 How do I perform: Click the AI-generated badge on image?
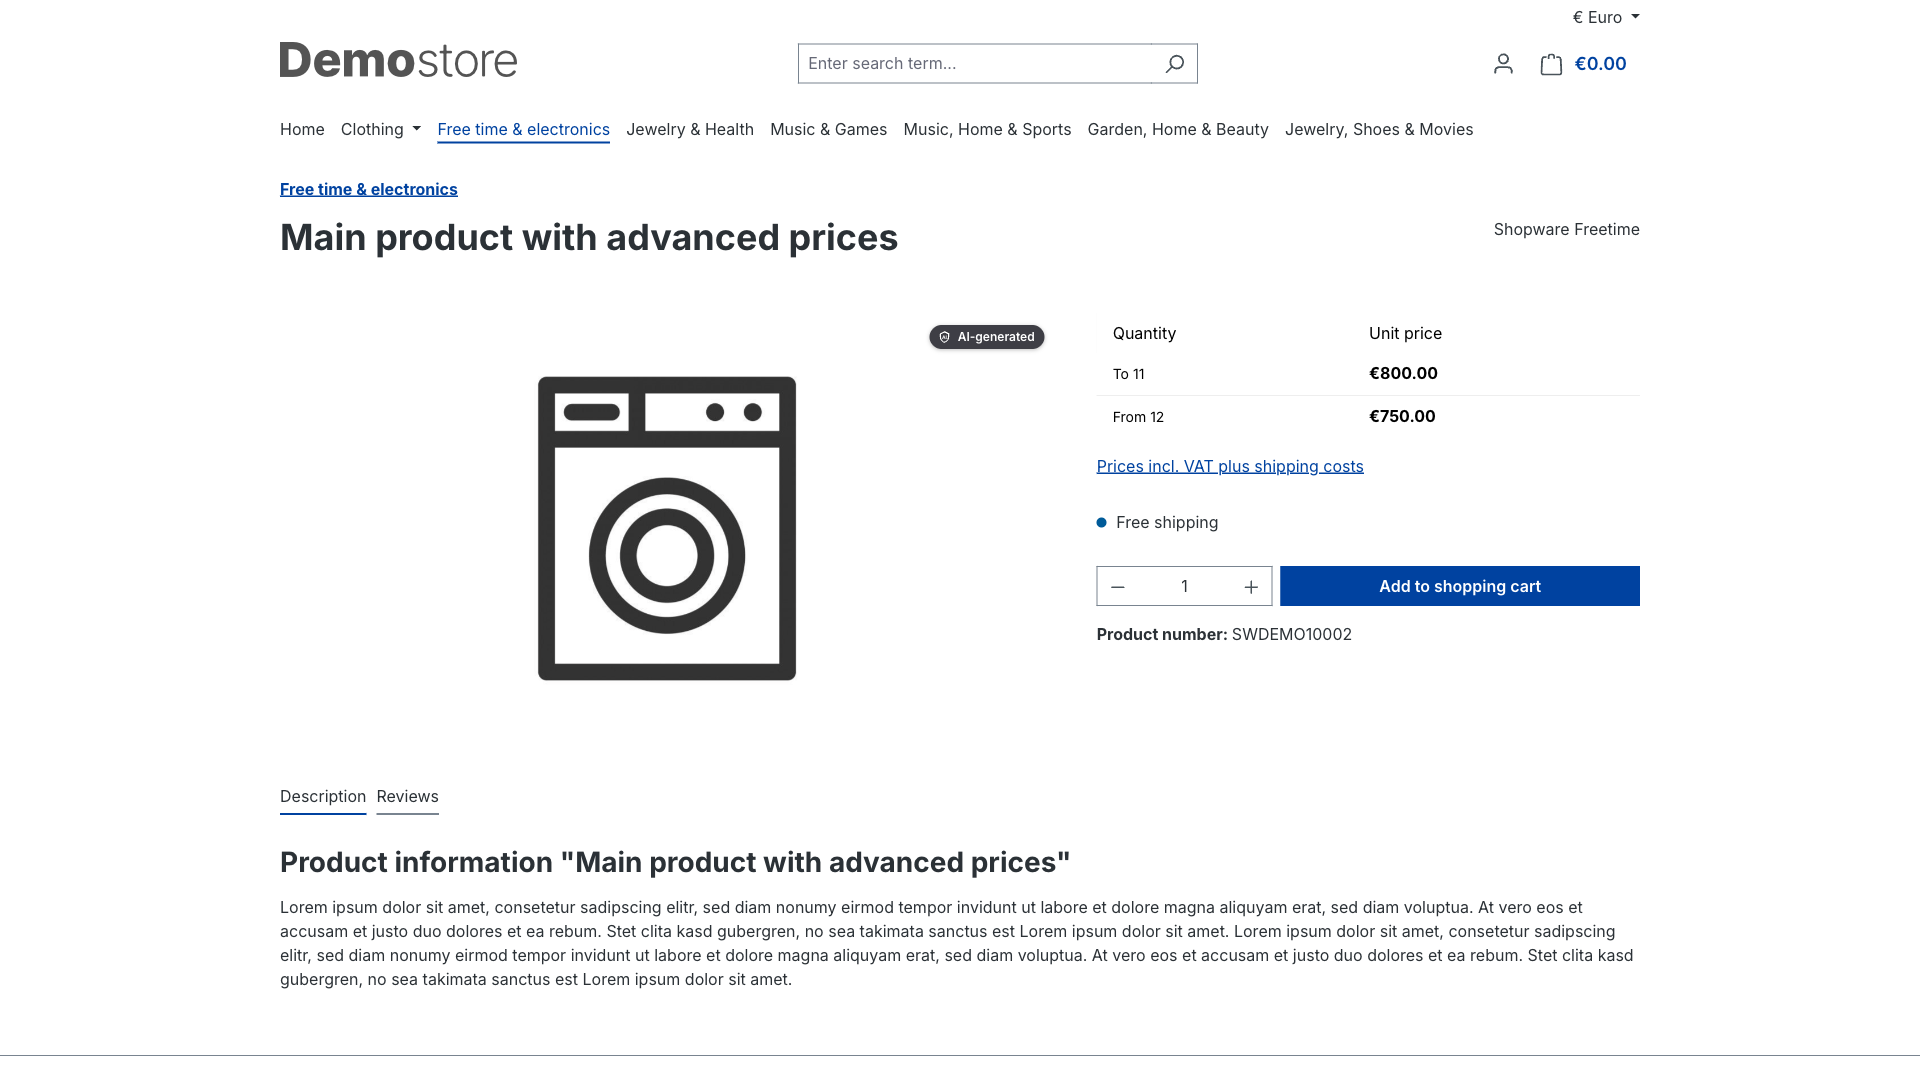pos(987,337)
